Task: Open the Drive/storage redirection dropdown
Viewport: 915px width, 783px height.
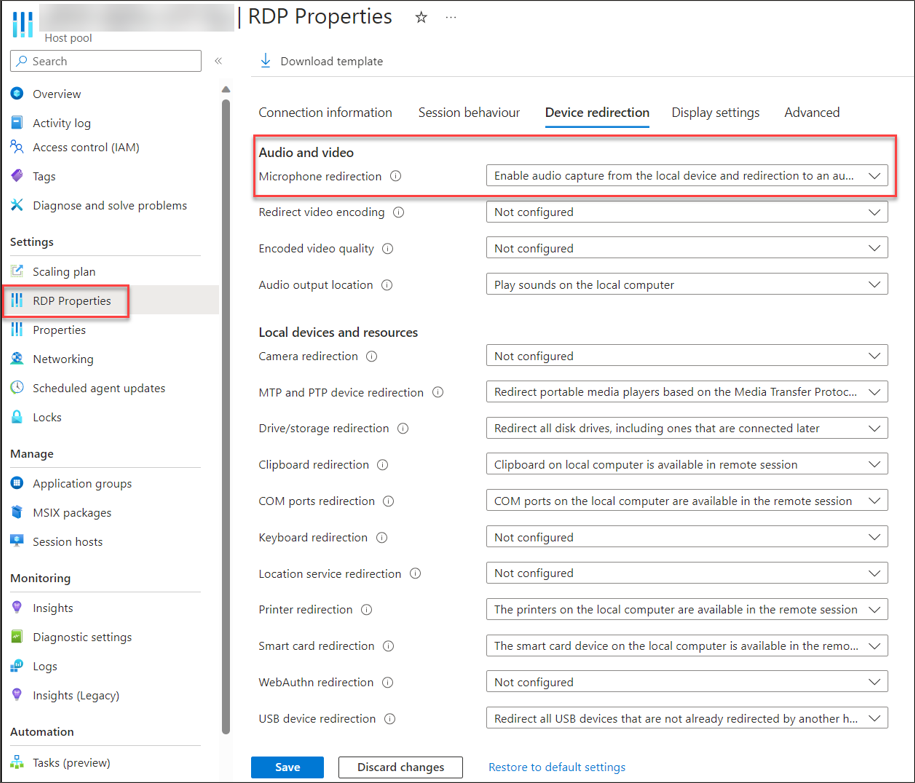Action: coord(687,428)
